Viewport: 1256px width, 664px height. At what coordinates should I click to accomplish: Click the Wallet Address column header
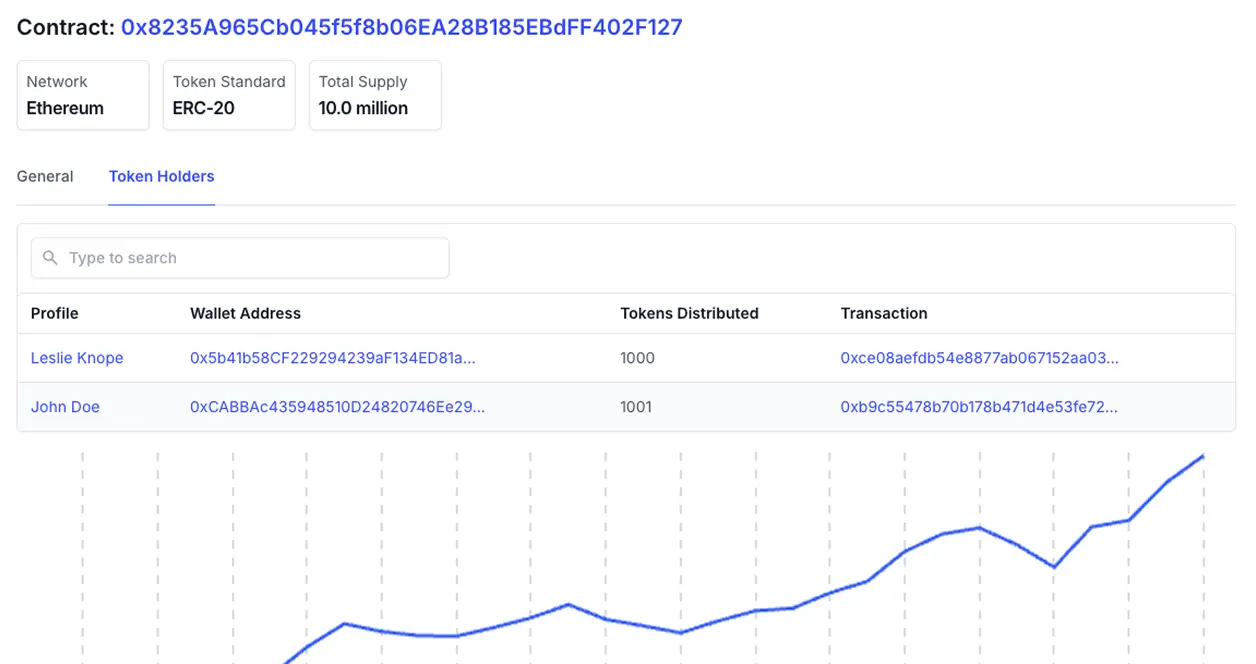point(245,313)
